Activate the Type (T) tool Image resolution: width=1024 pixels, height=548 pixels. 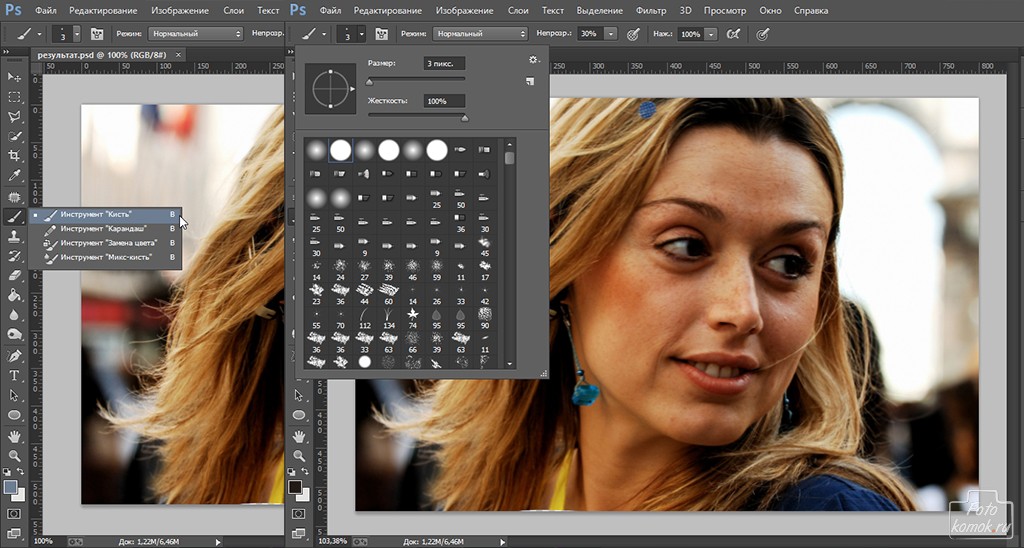[x=15, y=375]
